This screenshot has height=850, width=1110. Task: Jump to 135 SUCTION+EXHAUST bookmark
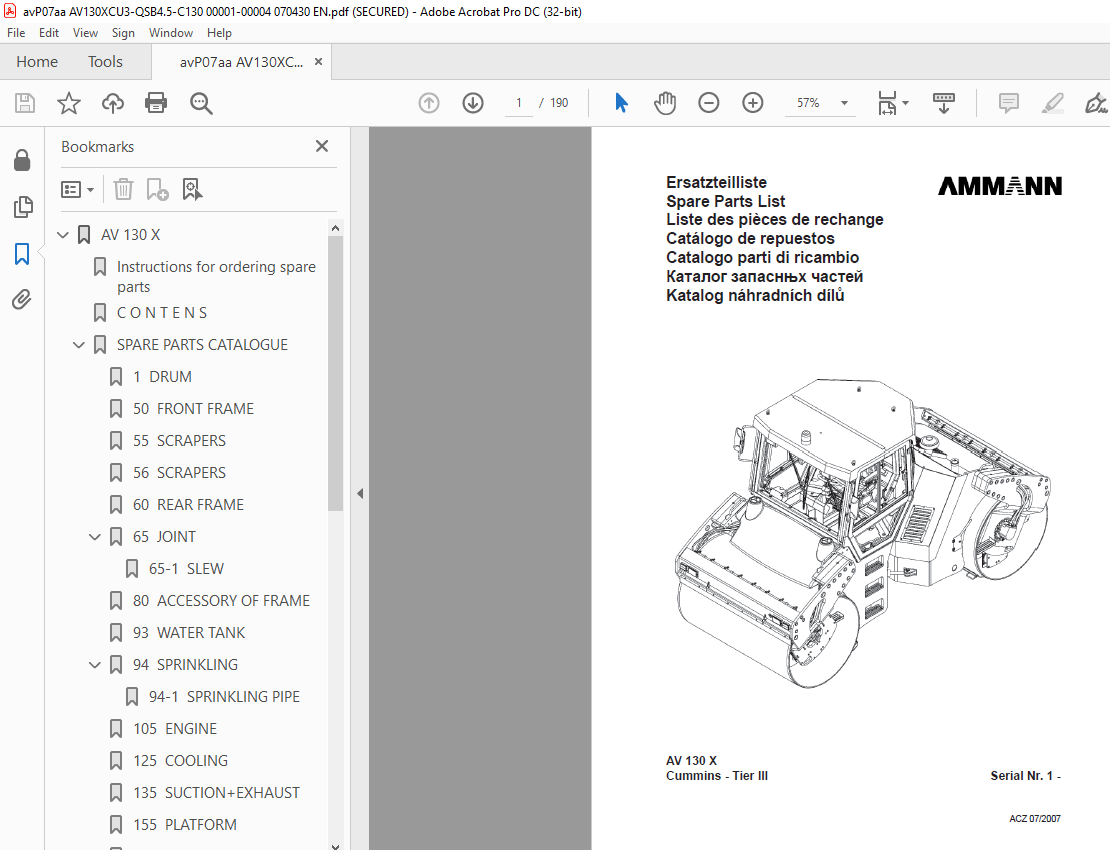(217, 793)
